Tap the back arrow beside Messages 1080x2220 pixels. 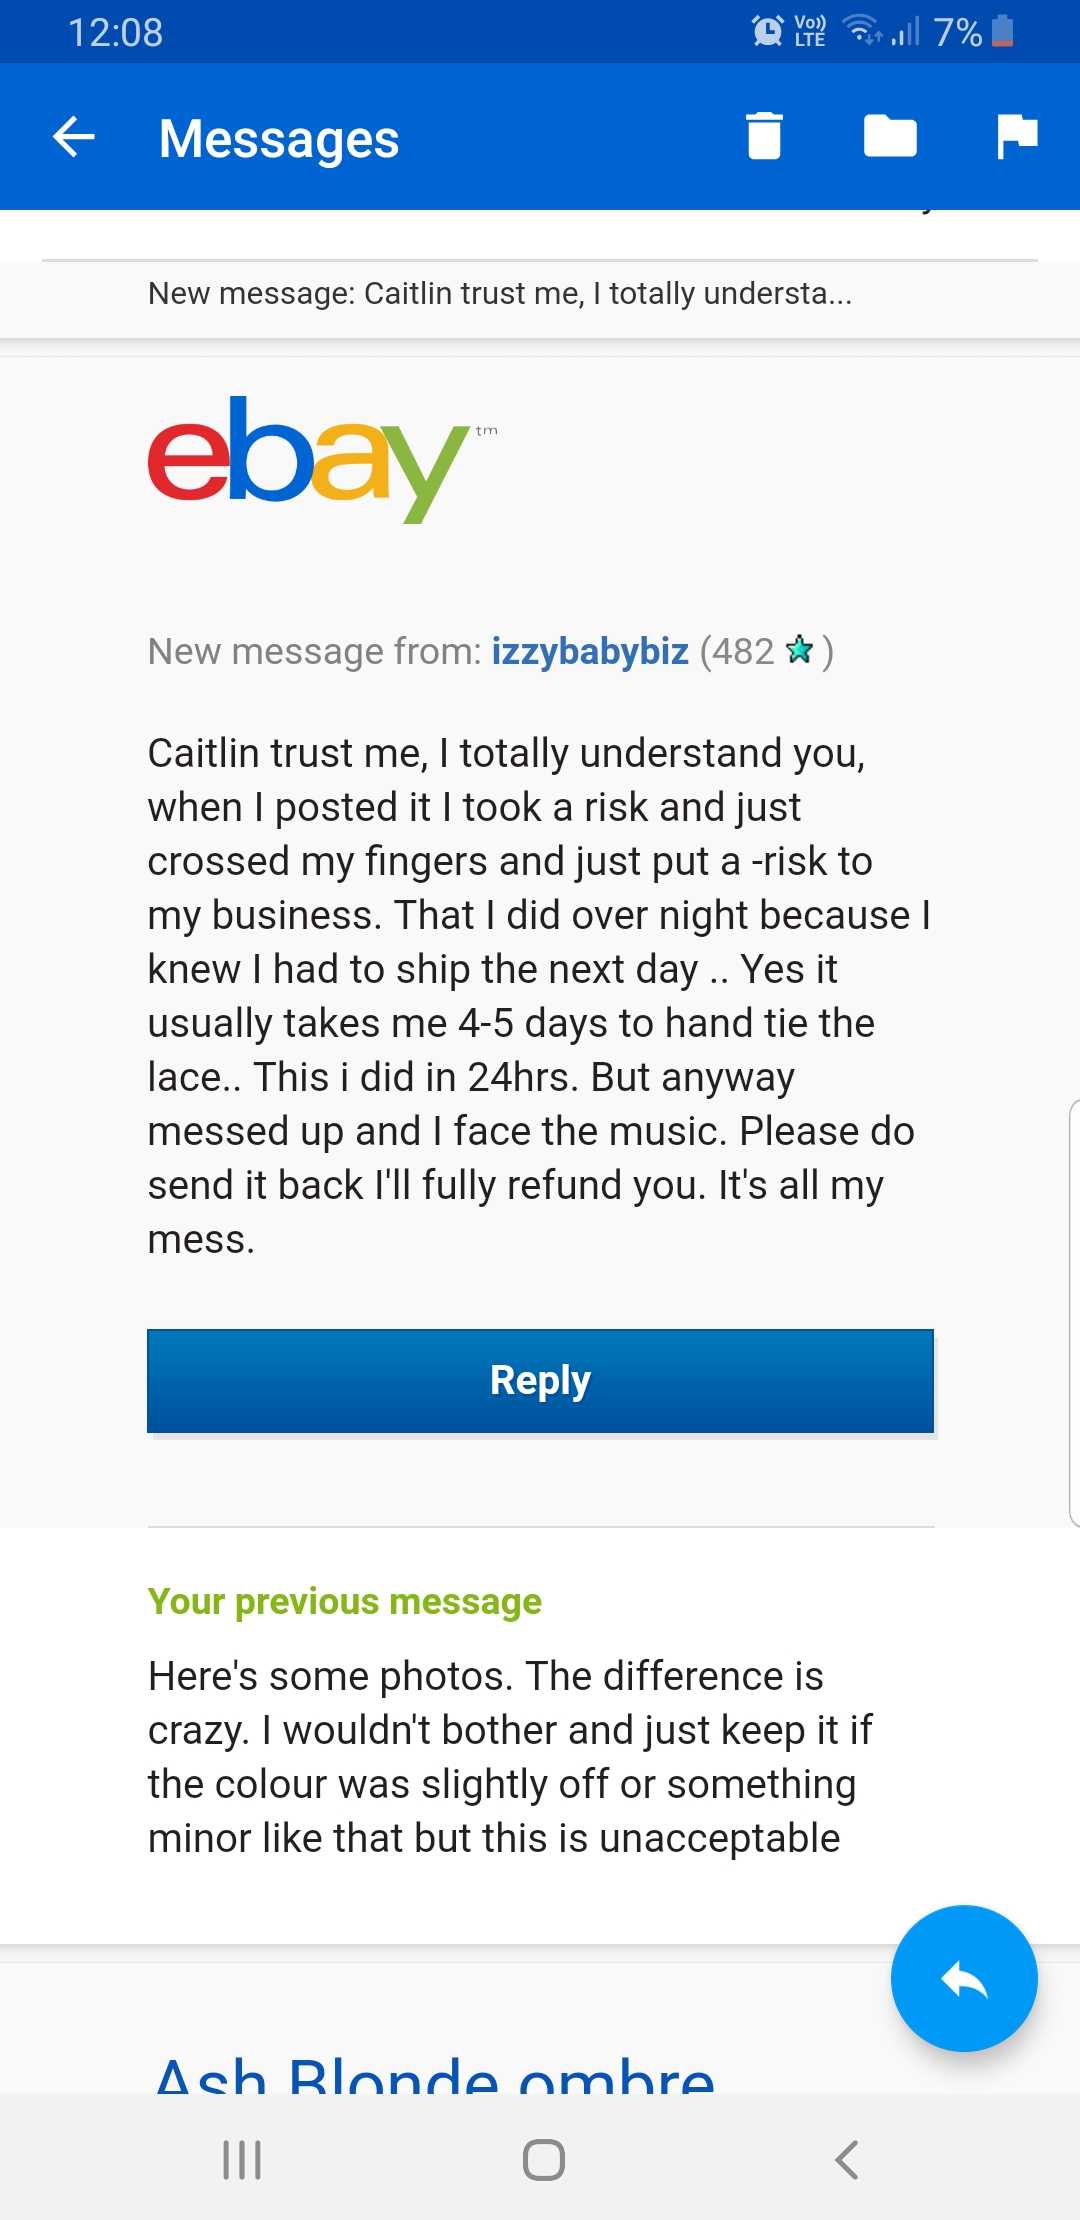(x=72, y=138)
